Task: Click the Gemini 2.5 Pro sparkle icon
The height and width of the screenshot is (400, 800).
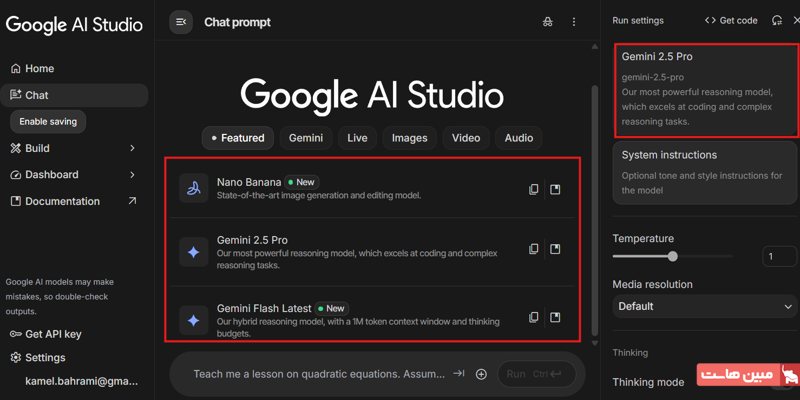Action: point(193,252)
